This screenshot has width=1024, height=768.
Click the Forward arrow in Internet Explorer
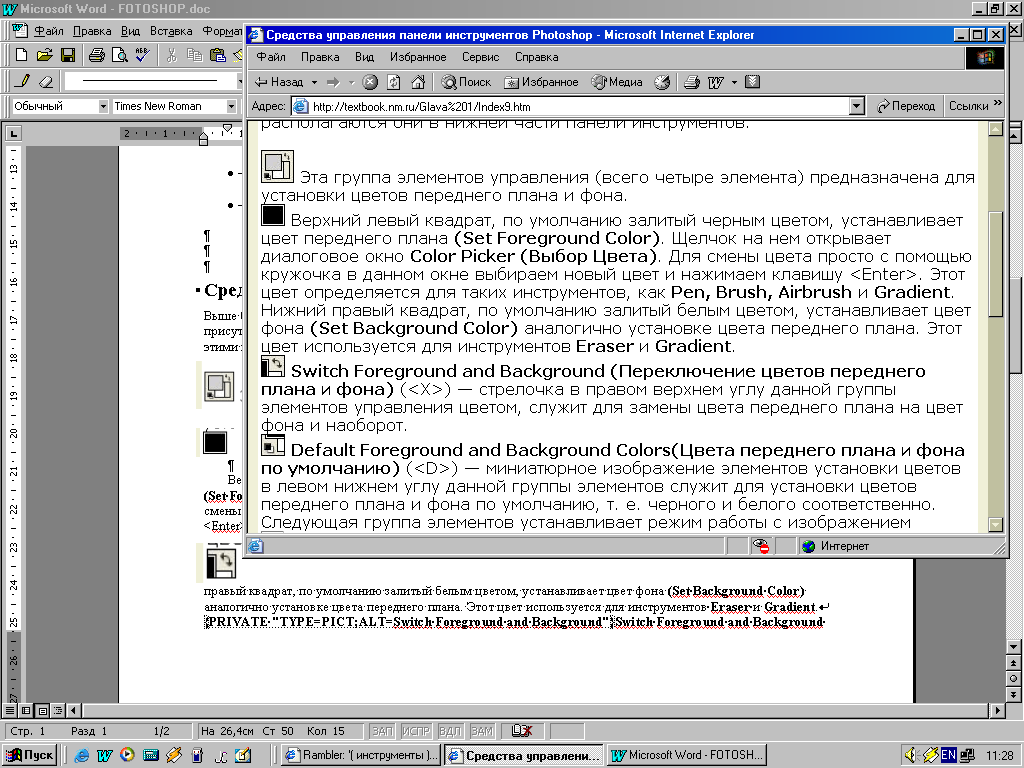334,82
